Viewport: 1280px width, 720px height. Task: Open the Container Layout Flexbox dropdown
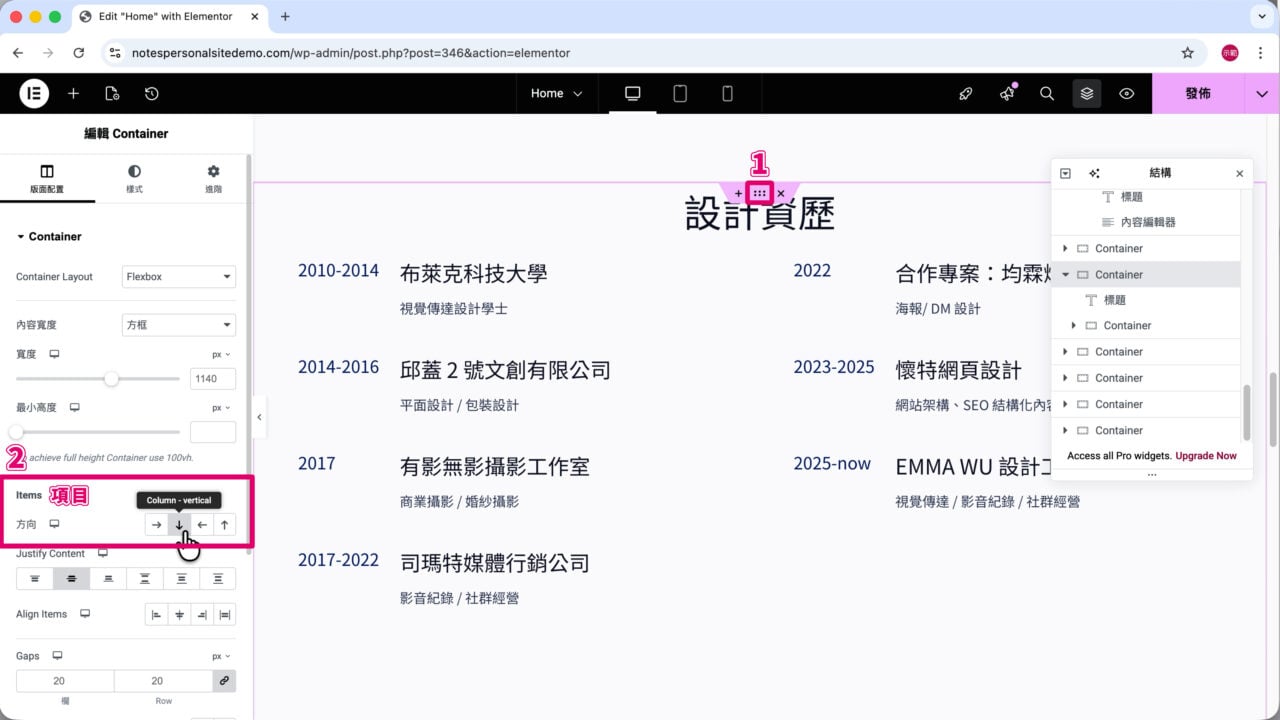(179, 277)
